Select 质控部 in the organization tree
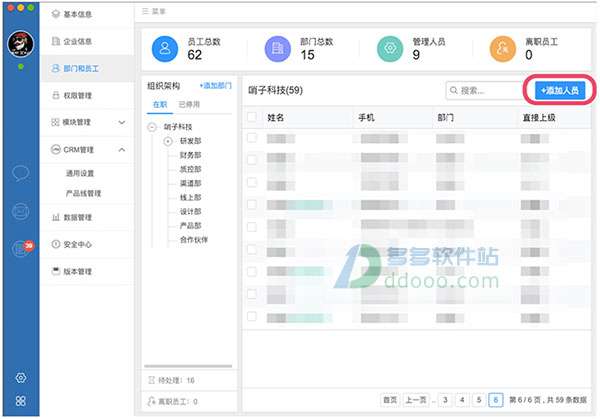 pyautogui.click(x=191, y=169)
